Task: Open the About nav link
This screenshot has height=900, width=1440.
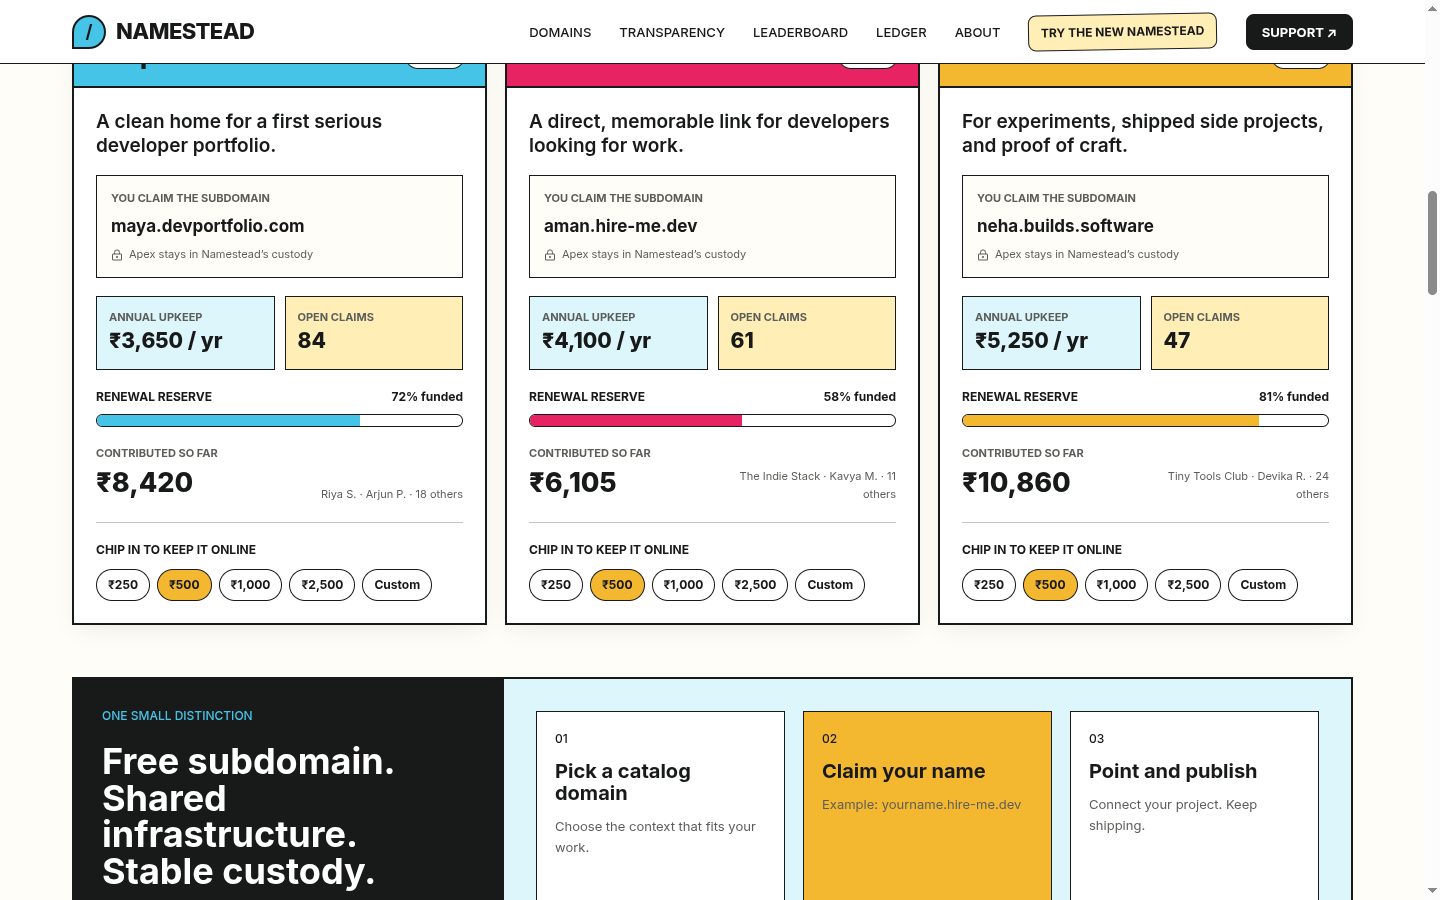Action: click(977, 32)
